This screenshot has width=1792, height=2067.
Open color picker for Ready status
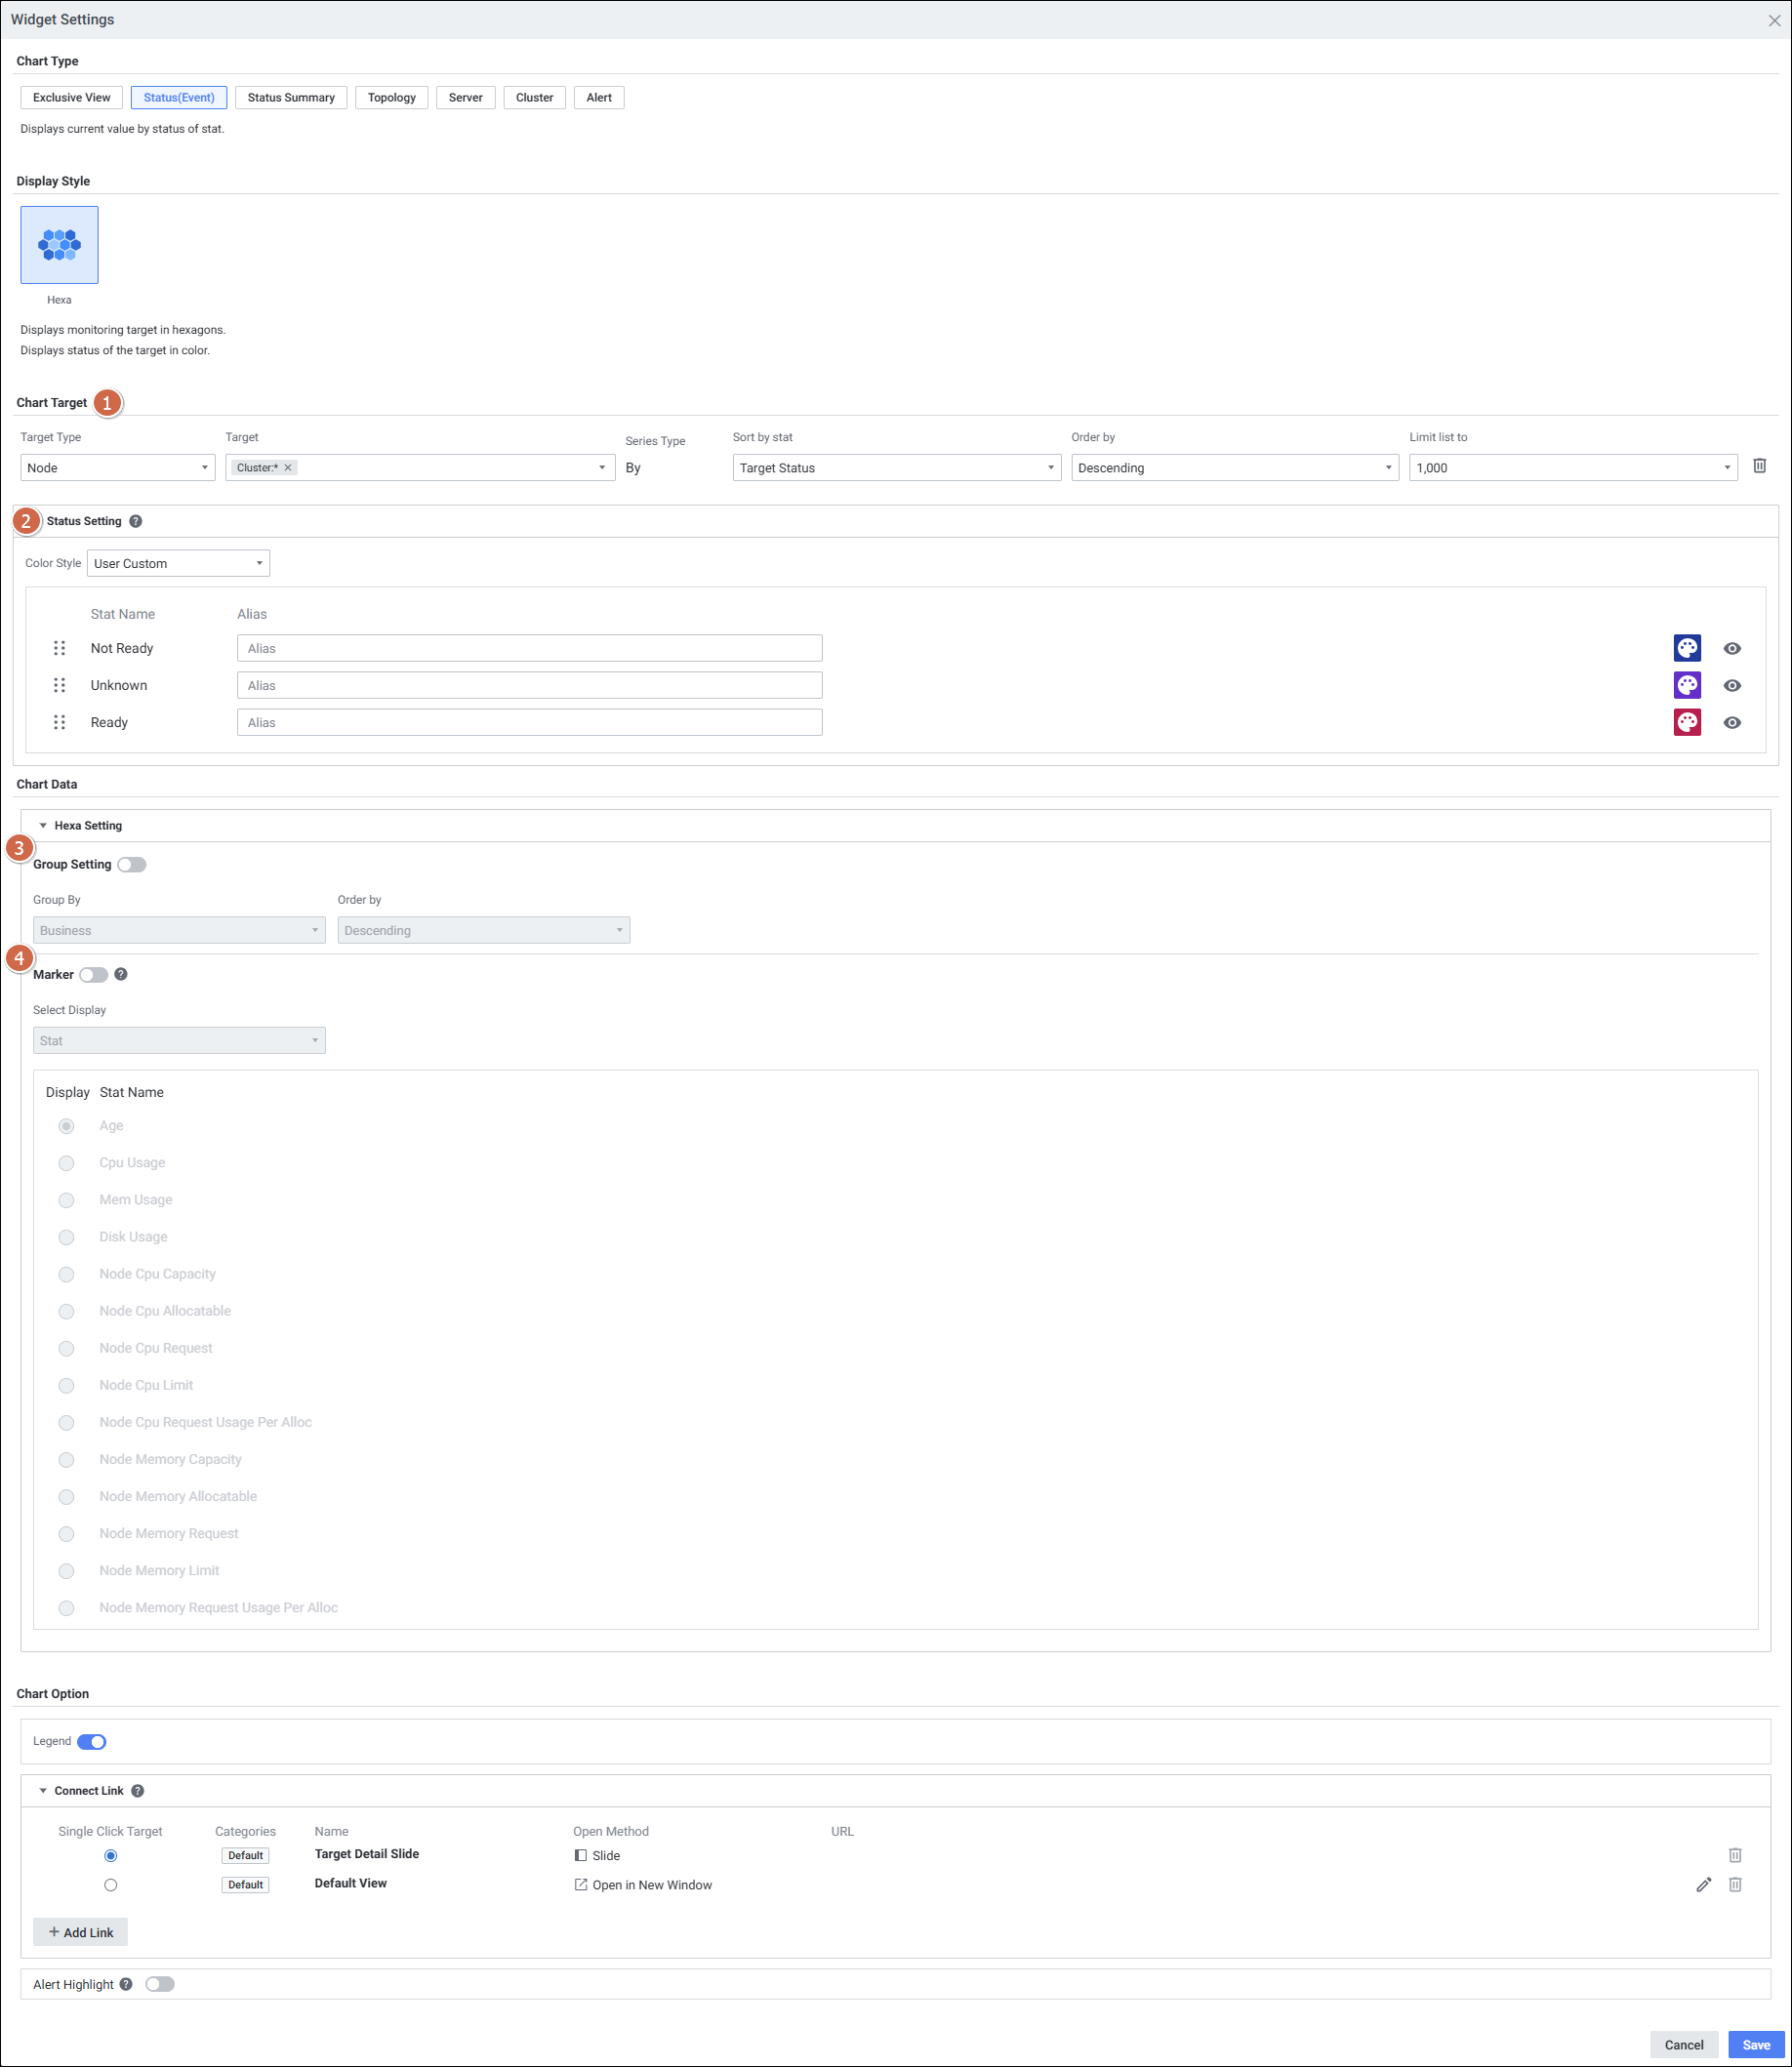[1687, 722]
